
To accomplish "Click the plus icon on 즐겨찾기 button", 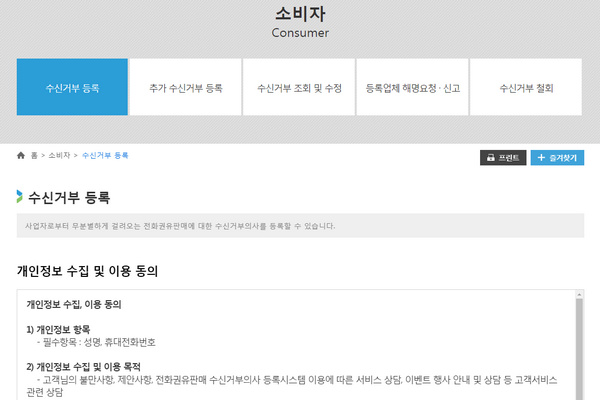I will pyautogui.click(x=541, y=158).
